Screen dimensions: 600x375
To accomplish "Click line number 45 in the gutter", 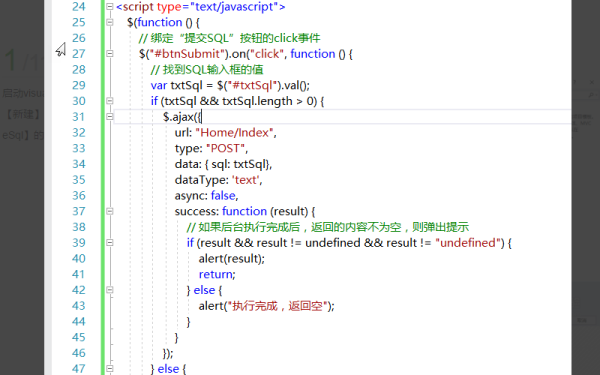I will click(x=79, y=338).
